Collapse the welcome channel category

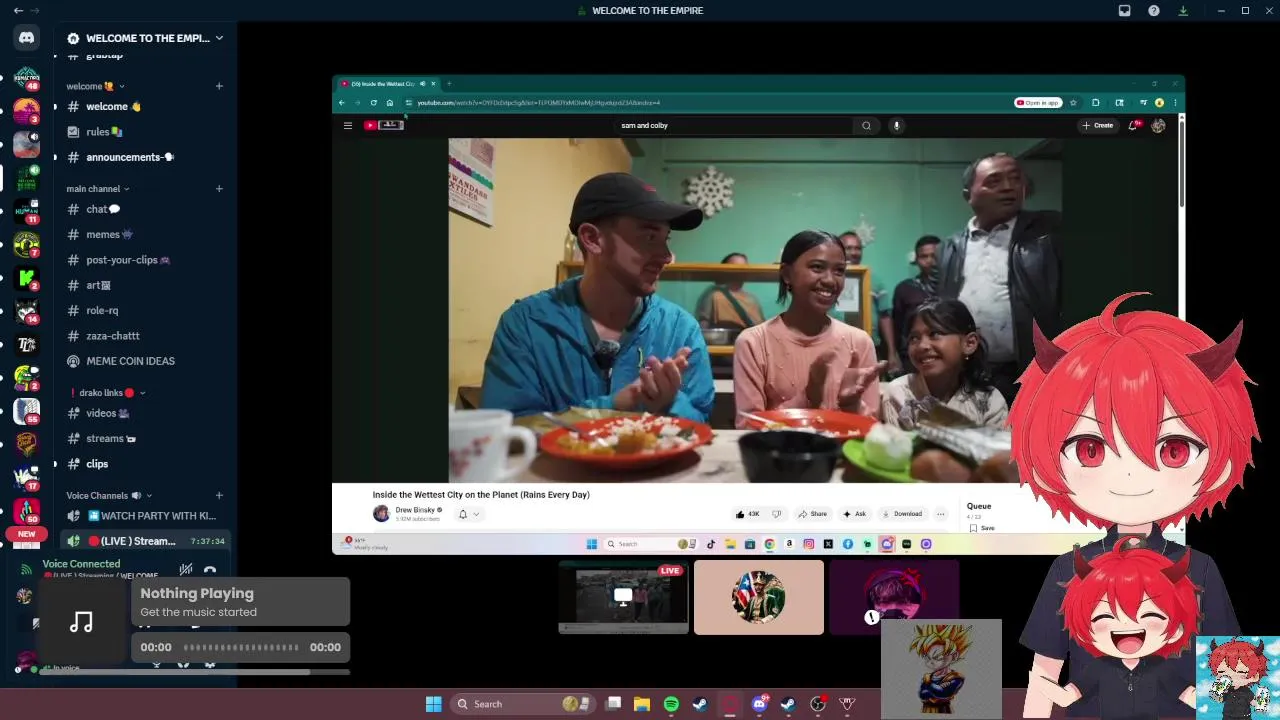pyautogui.click(x=95, y=86)
